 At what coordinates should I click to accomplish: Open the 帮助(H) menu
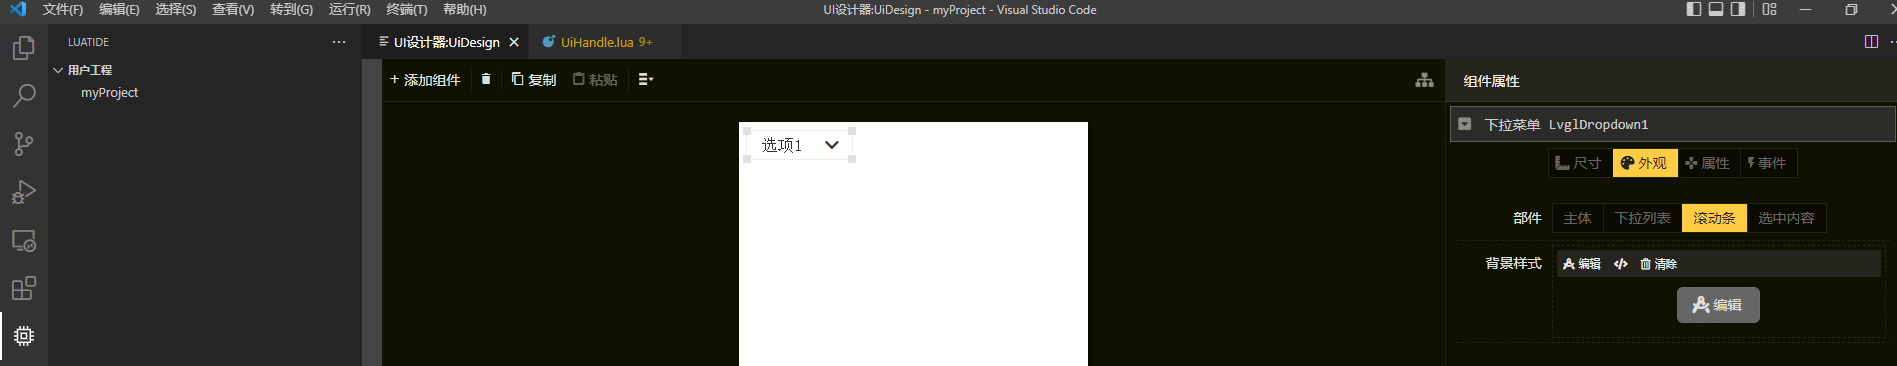(464, 9)
